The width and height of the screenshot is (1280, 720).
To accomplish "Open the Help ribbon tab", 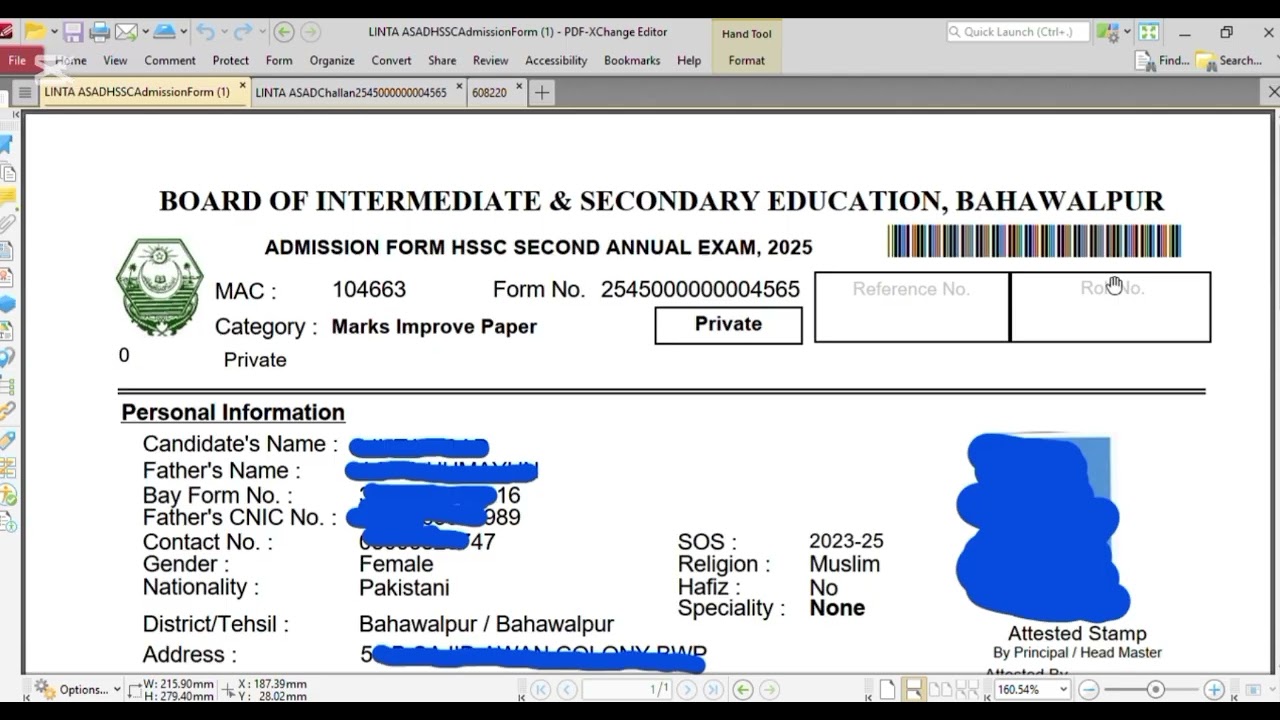I will pos(689,60).
